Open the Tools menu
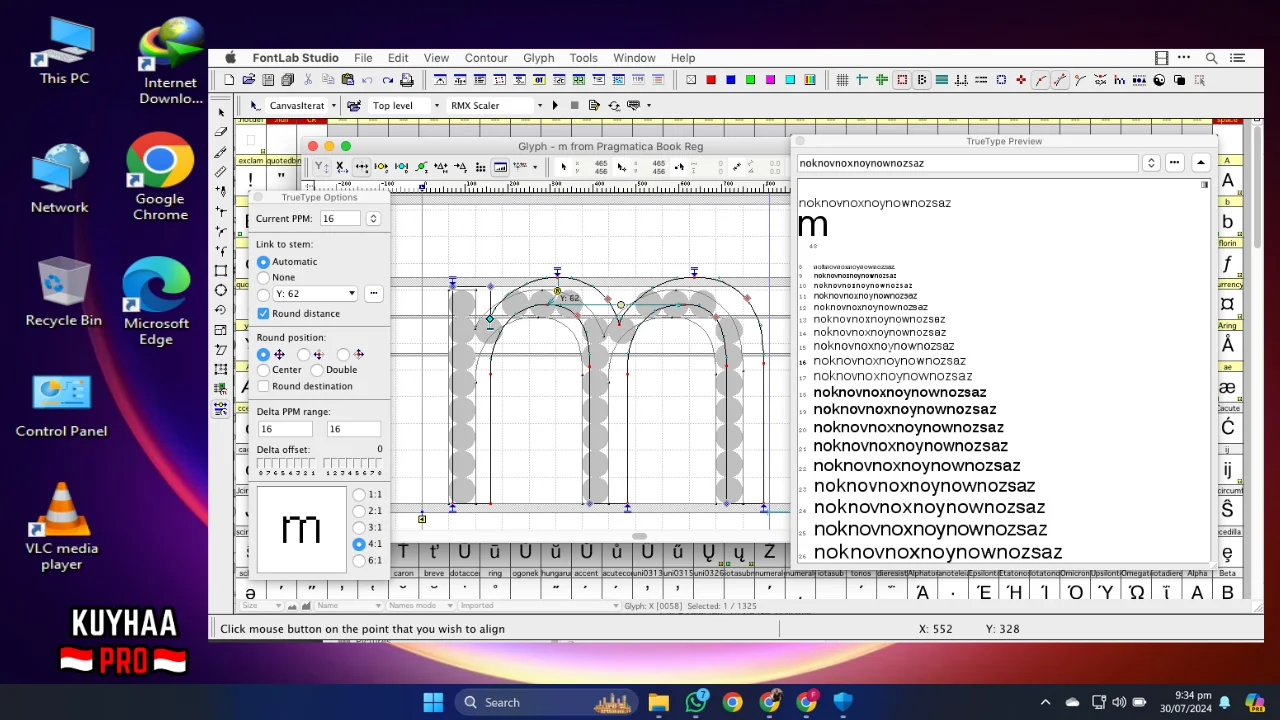This screenshot has width=1280, height=720. click(583, 58)
